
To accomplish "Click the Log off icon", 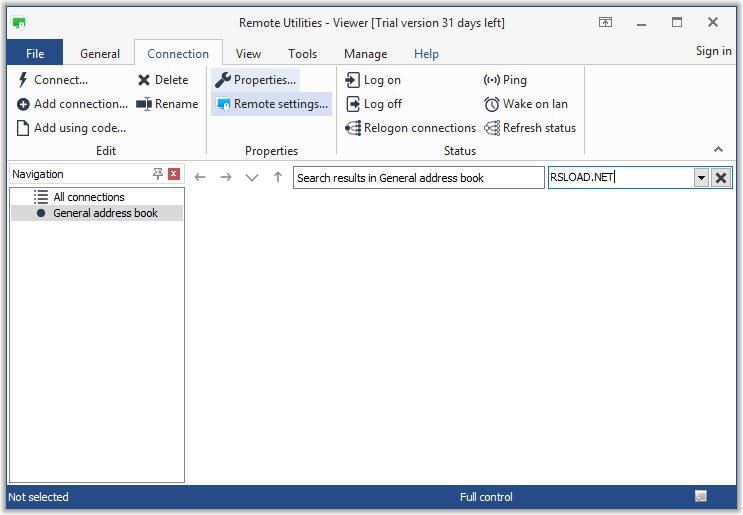I will click(x=353, y=104).
